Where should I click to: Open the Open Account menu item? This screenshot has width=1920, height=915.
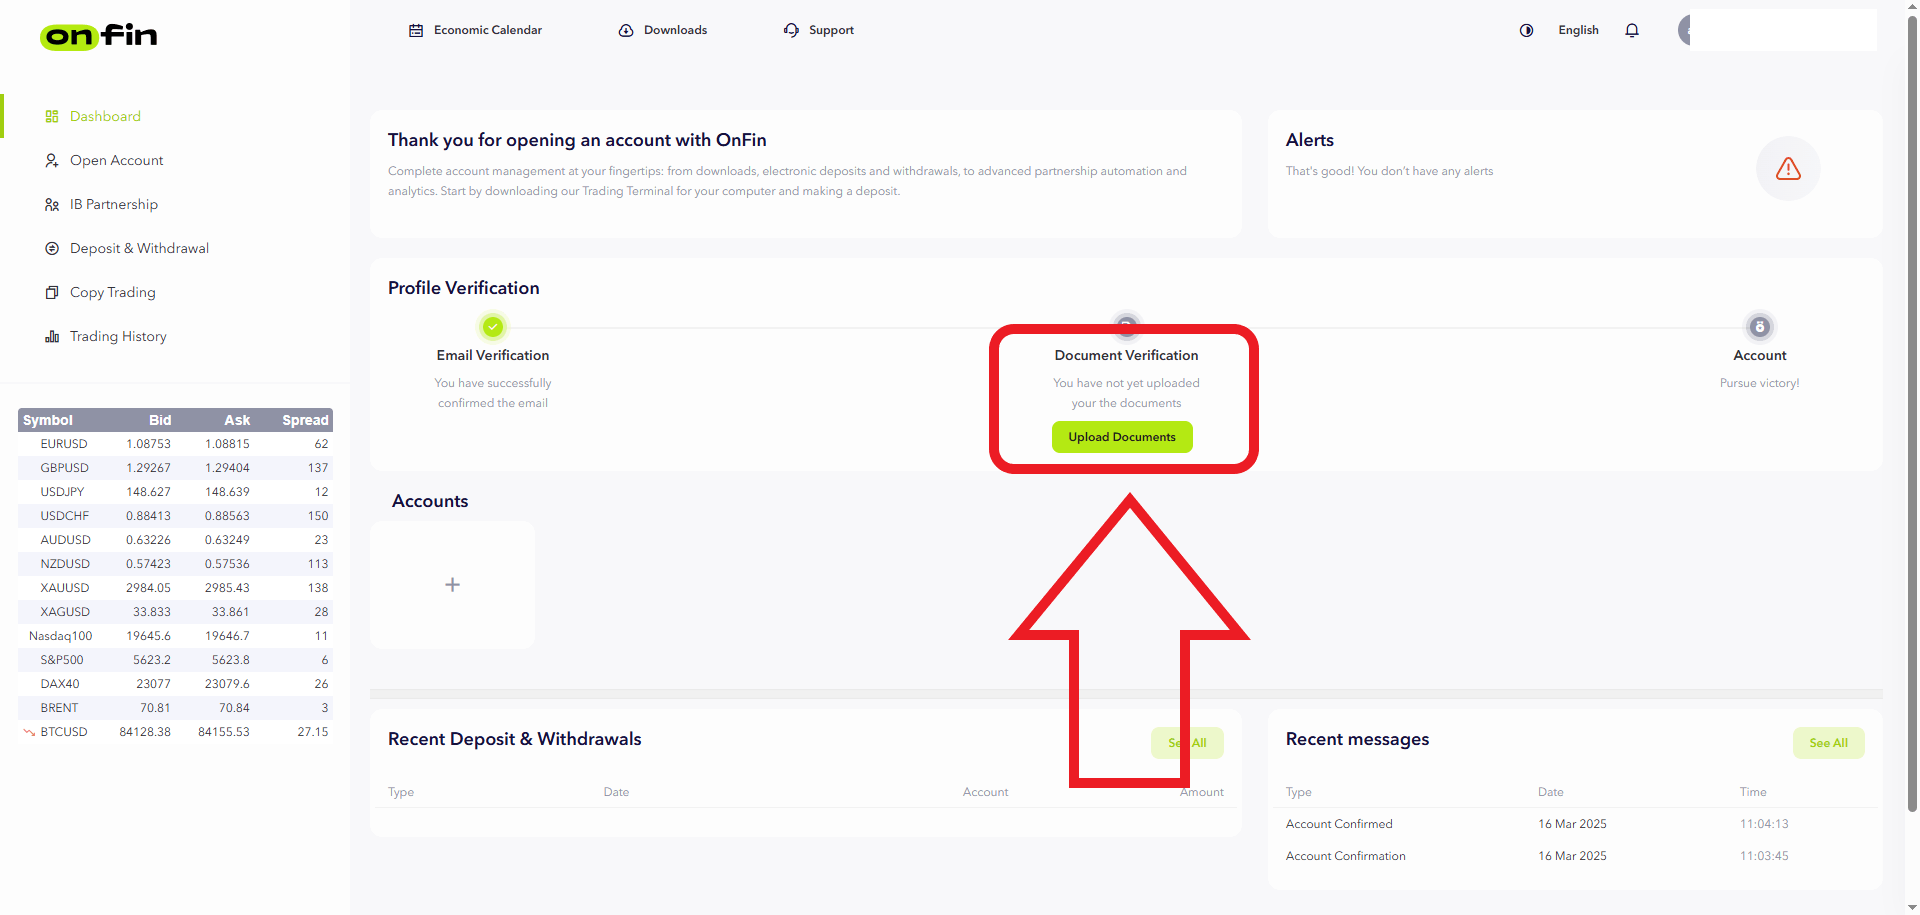pyautogui.click(x=116, y=161)
